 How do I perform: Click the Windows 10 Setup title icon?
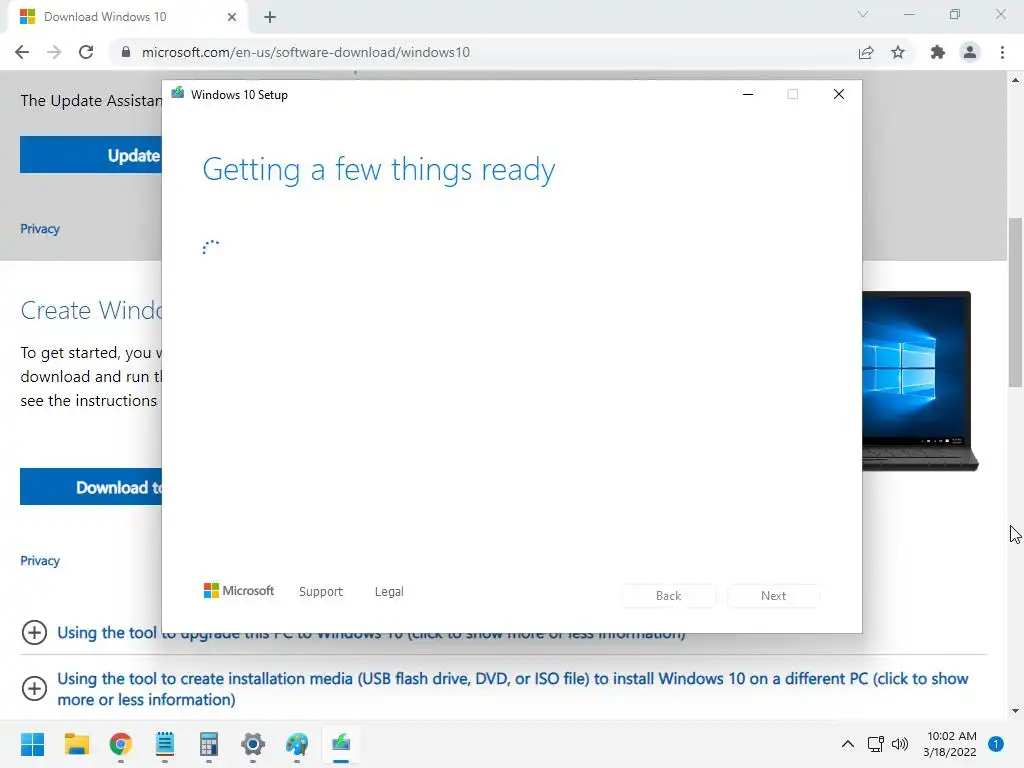[178, 93]
